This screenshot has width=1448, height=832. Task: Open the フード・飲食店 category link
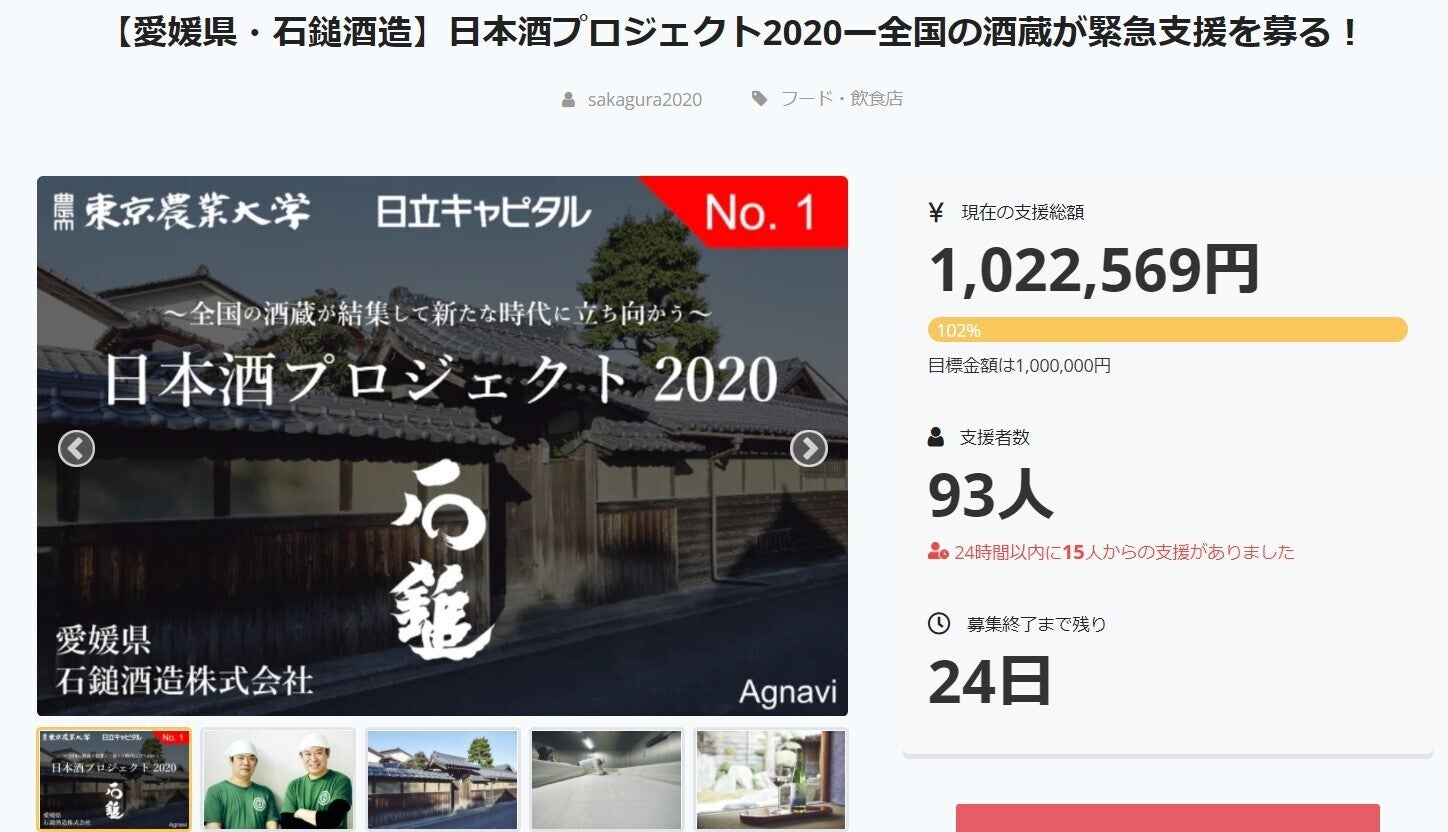pyautogui.click(x=841, y=99)
